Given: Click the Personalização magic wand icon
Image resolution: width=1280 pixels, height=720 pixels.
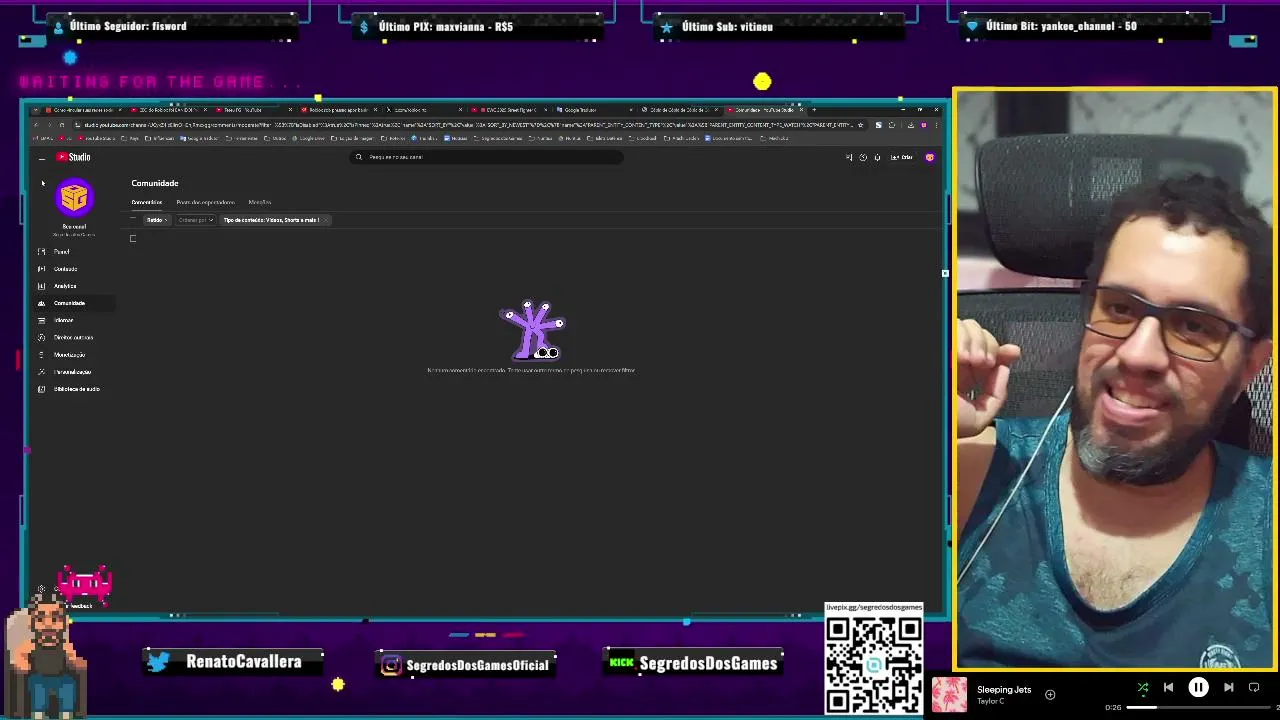Looking at the screenshot, I should 41,372.
